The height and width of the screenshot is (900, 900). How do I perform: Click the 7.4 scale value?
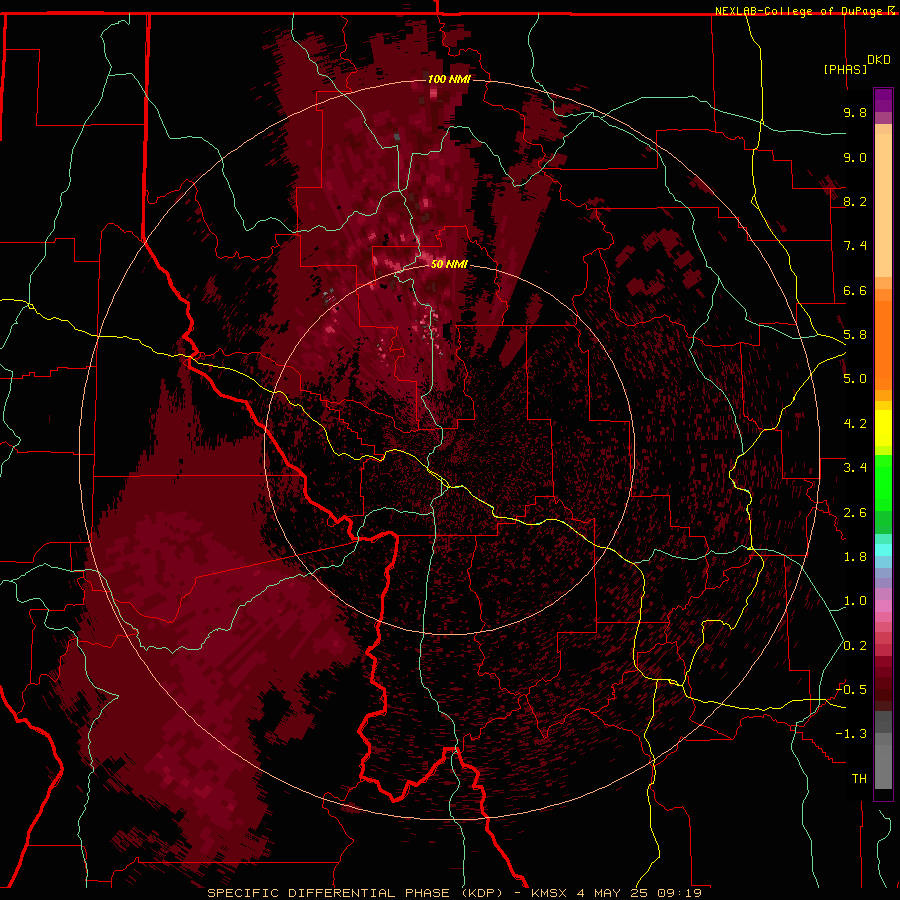click(855, 246)
